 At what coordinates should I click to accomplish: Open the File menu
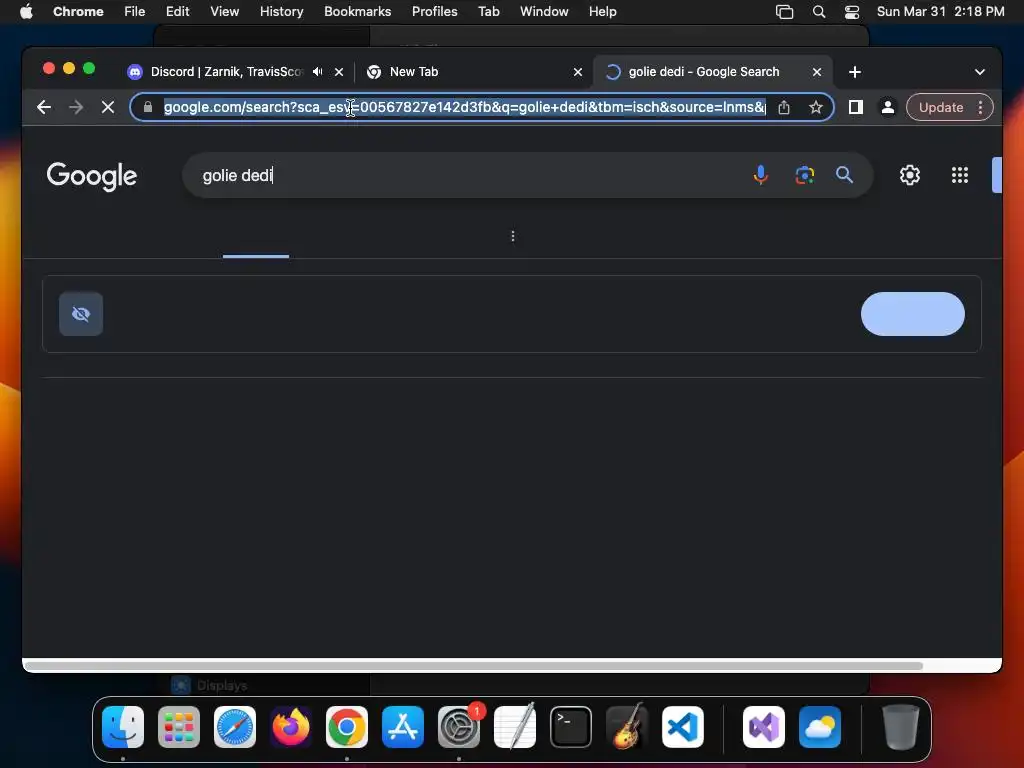coord(135,11)
